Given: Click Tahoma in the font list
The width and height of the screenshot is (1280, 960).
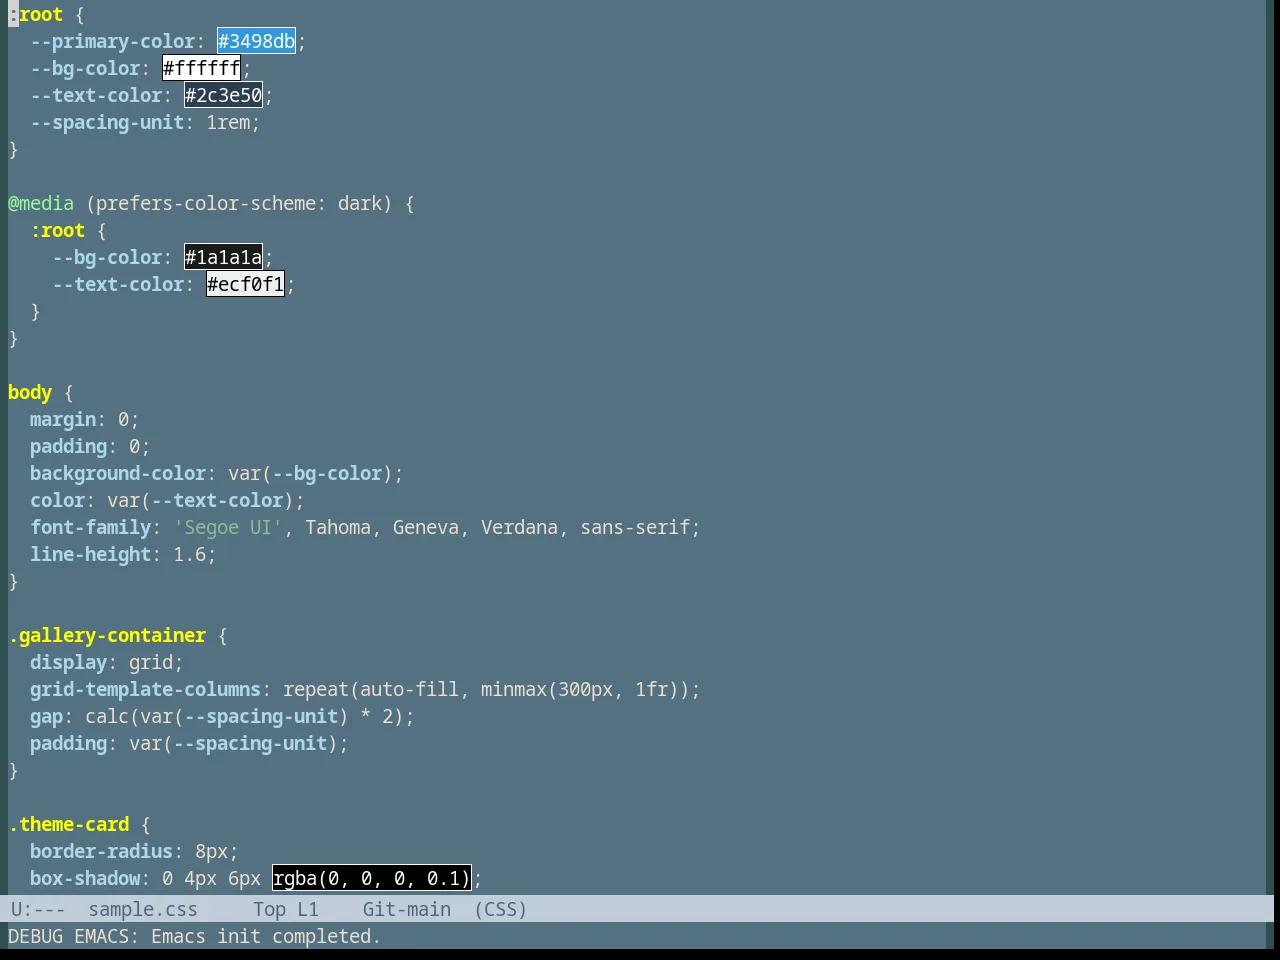Looking at the screenshot, I should (x=338, y=527).
